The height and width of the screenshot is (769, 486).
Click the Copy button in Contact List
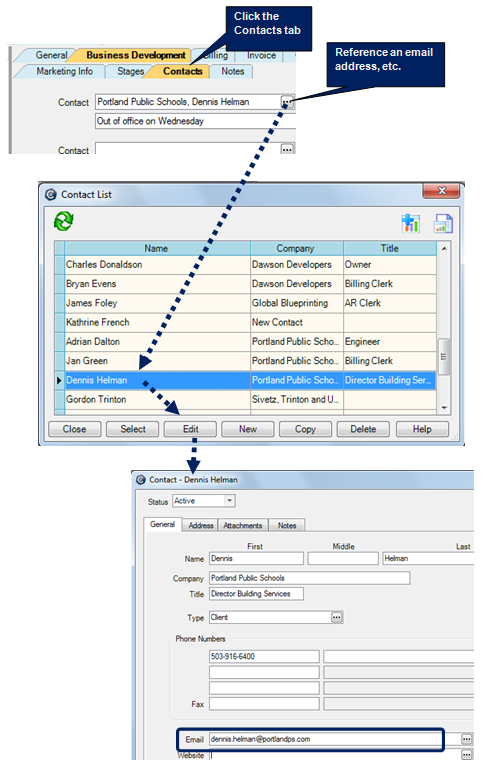(x=305, y=429)
